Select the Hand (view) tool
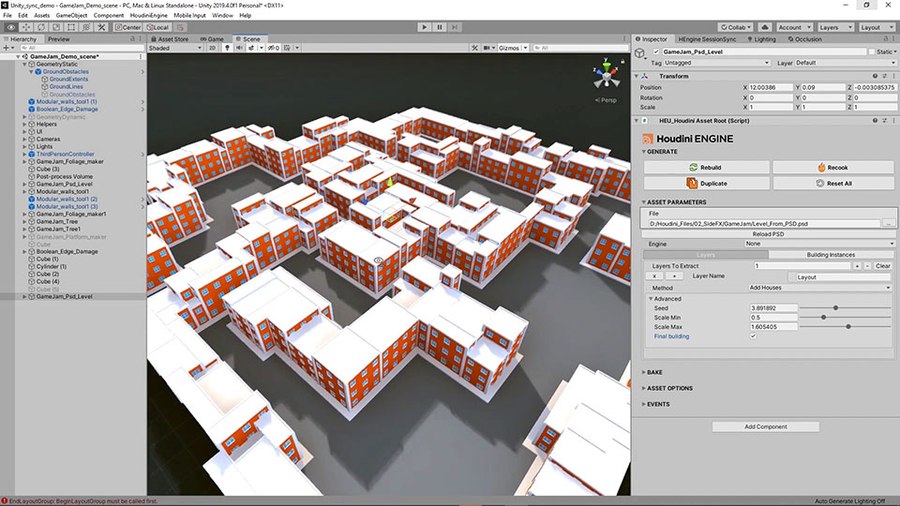This screenshot has width=900, height=506. [x=11, y=27]
